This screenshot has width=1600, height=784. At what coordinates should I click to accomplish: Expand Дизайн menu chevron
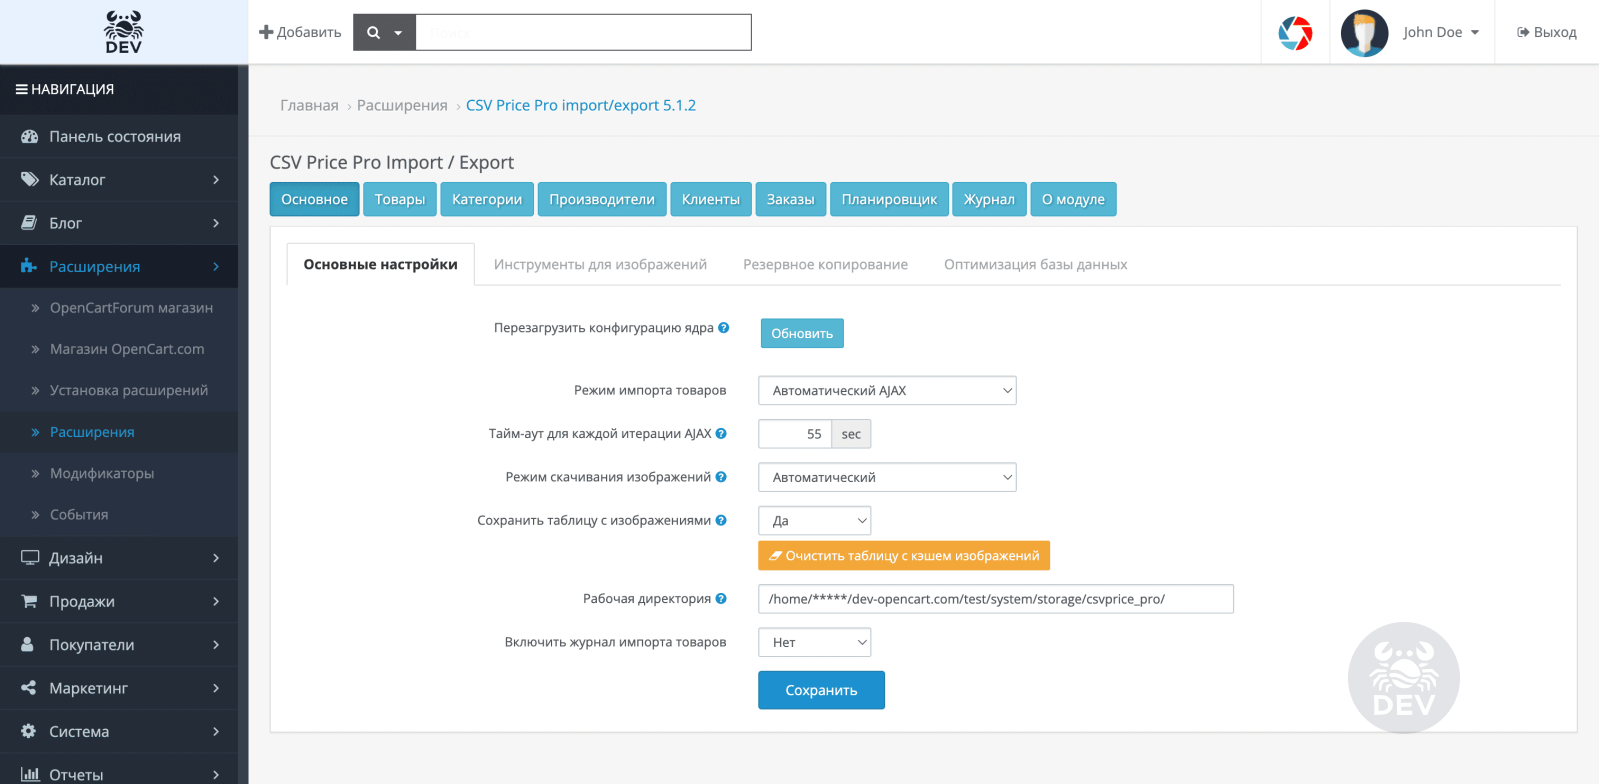coord(216,558)
